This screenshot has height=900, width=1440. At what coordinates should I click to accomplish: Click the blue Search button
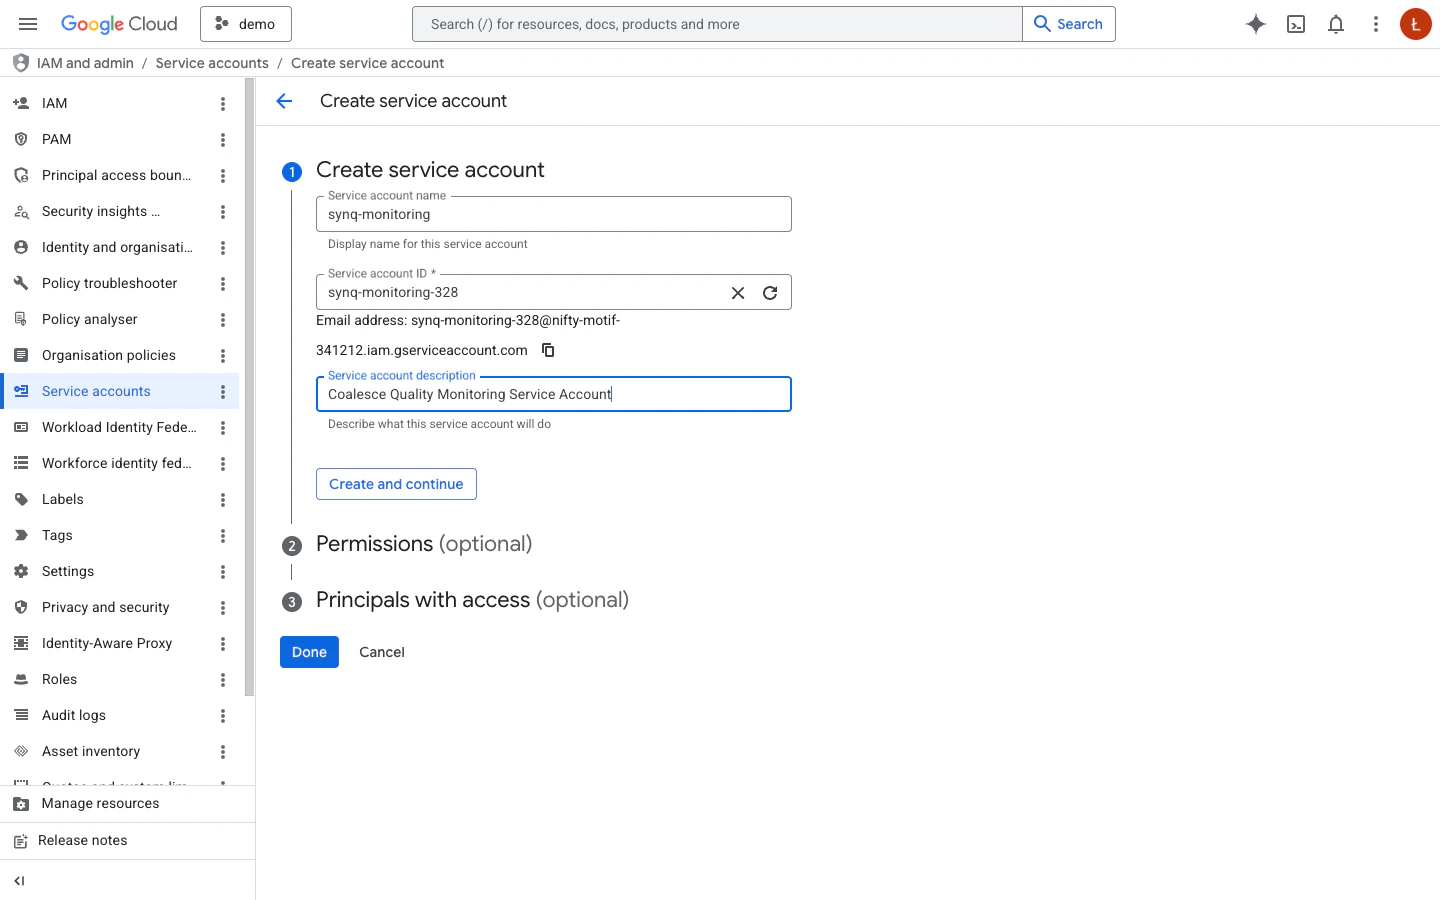point(1069,24)
